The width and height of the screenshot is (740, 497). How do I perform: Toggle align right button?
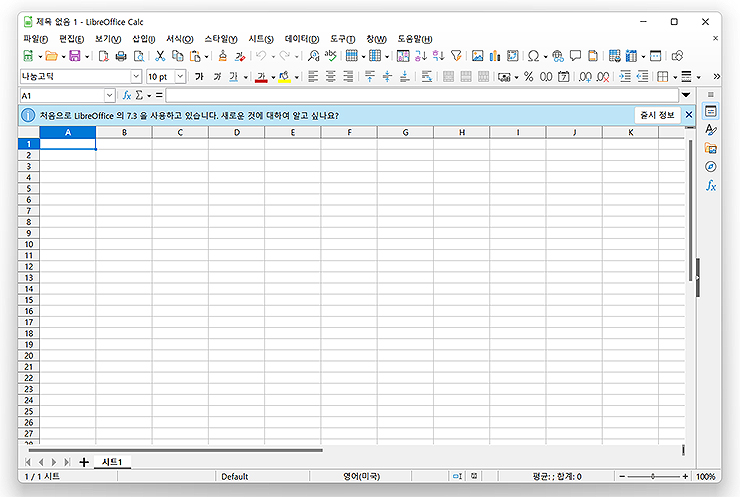click(348, 76)
